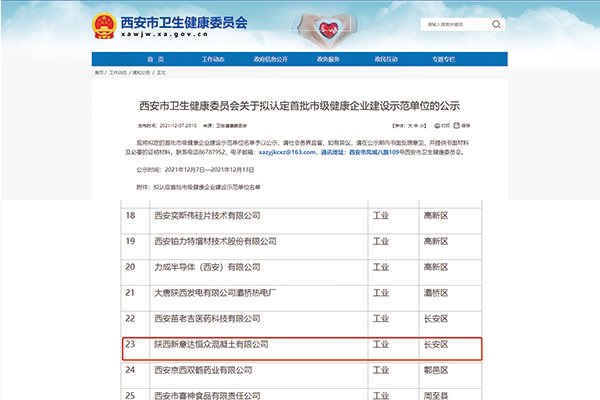The height and width of the screenshot is (400, 600).
Task: Click the 附件 attachment title line
Action: coord(198,188)
